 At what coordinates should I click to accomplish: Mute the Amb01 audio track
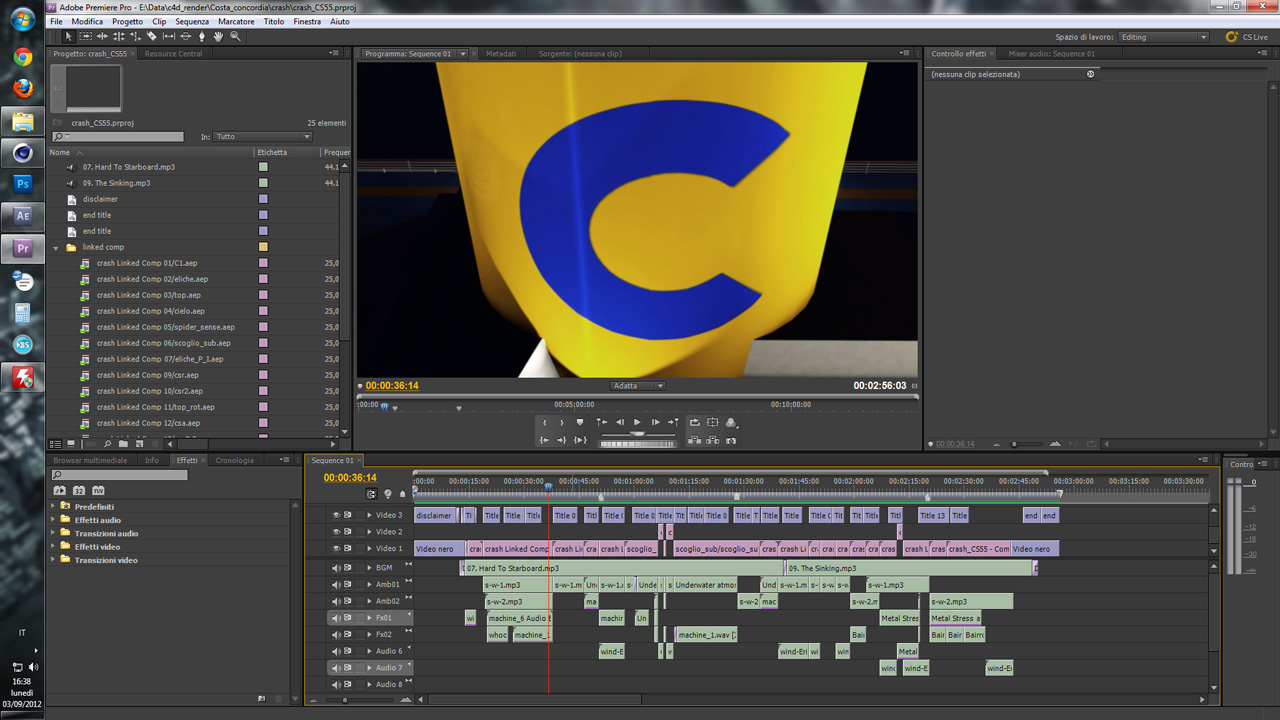point(336,584)
